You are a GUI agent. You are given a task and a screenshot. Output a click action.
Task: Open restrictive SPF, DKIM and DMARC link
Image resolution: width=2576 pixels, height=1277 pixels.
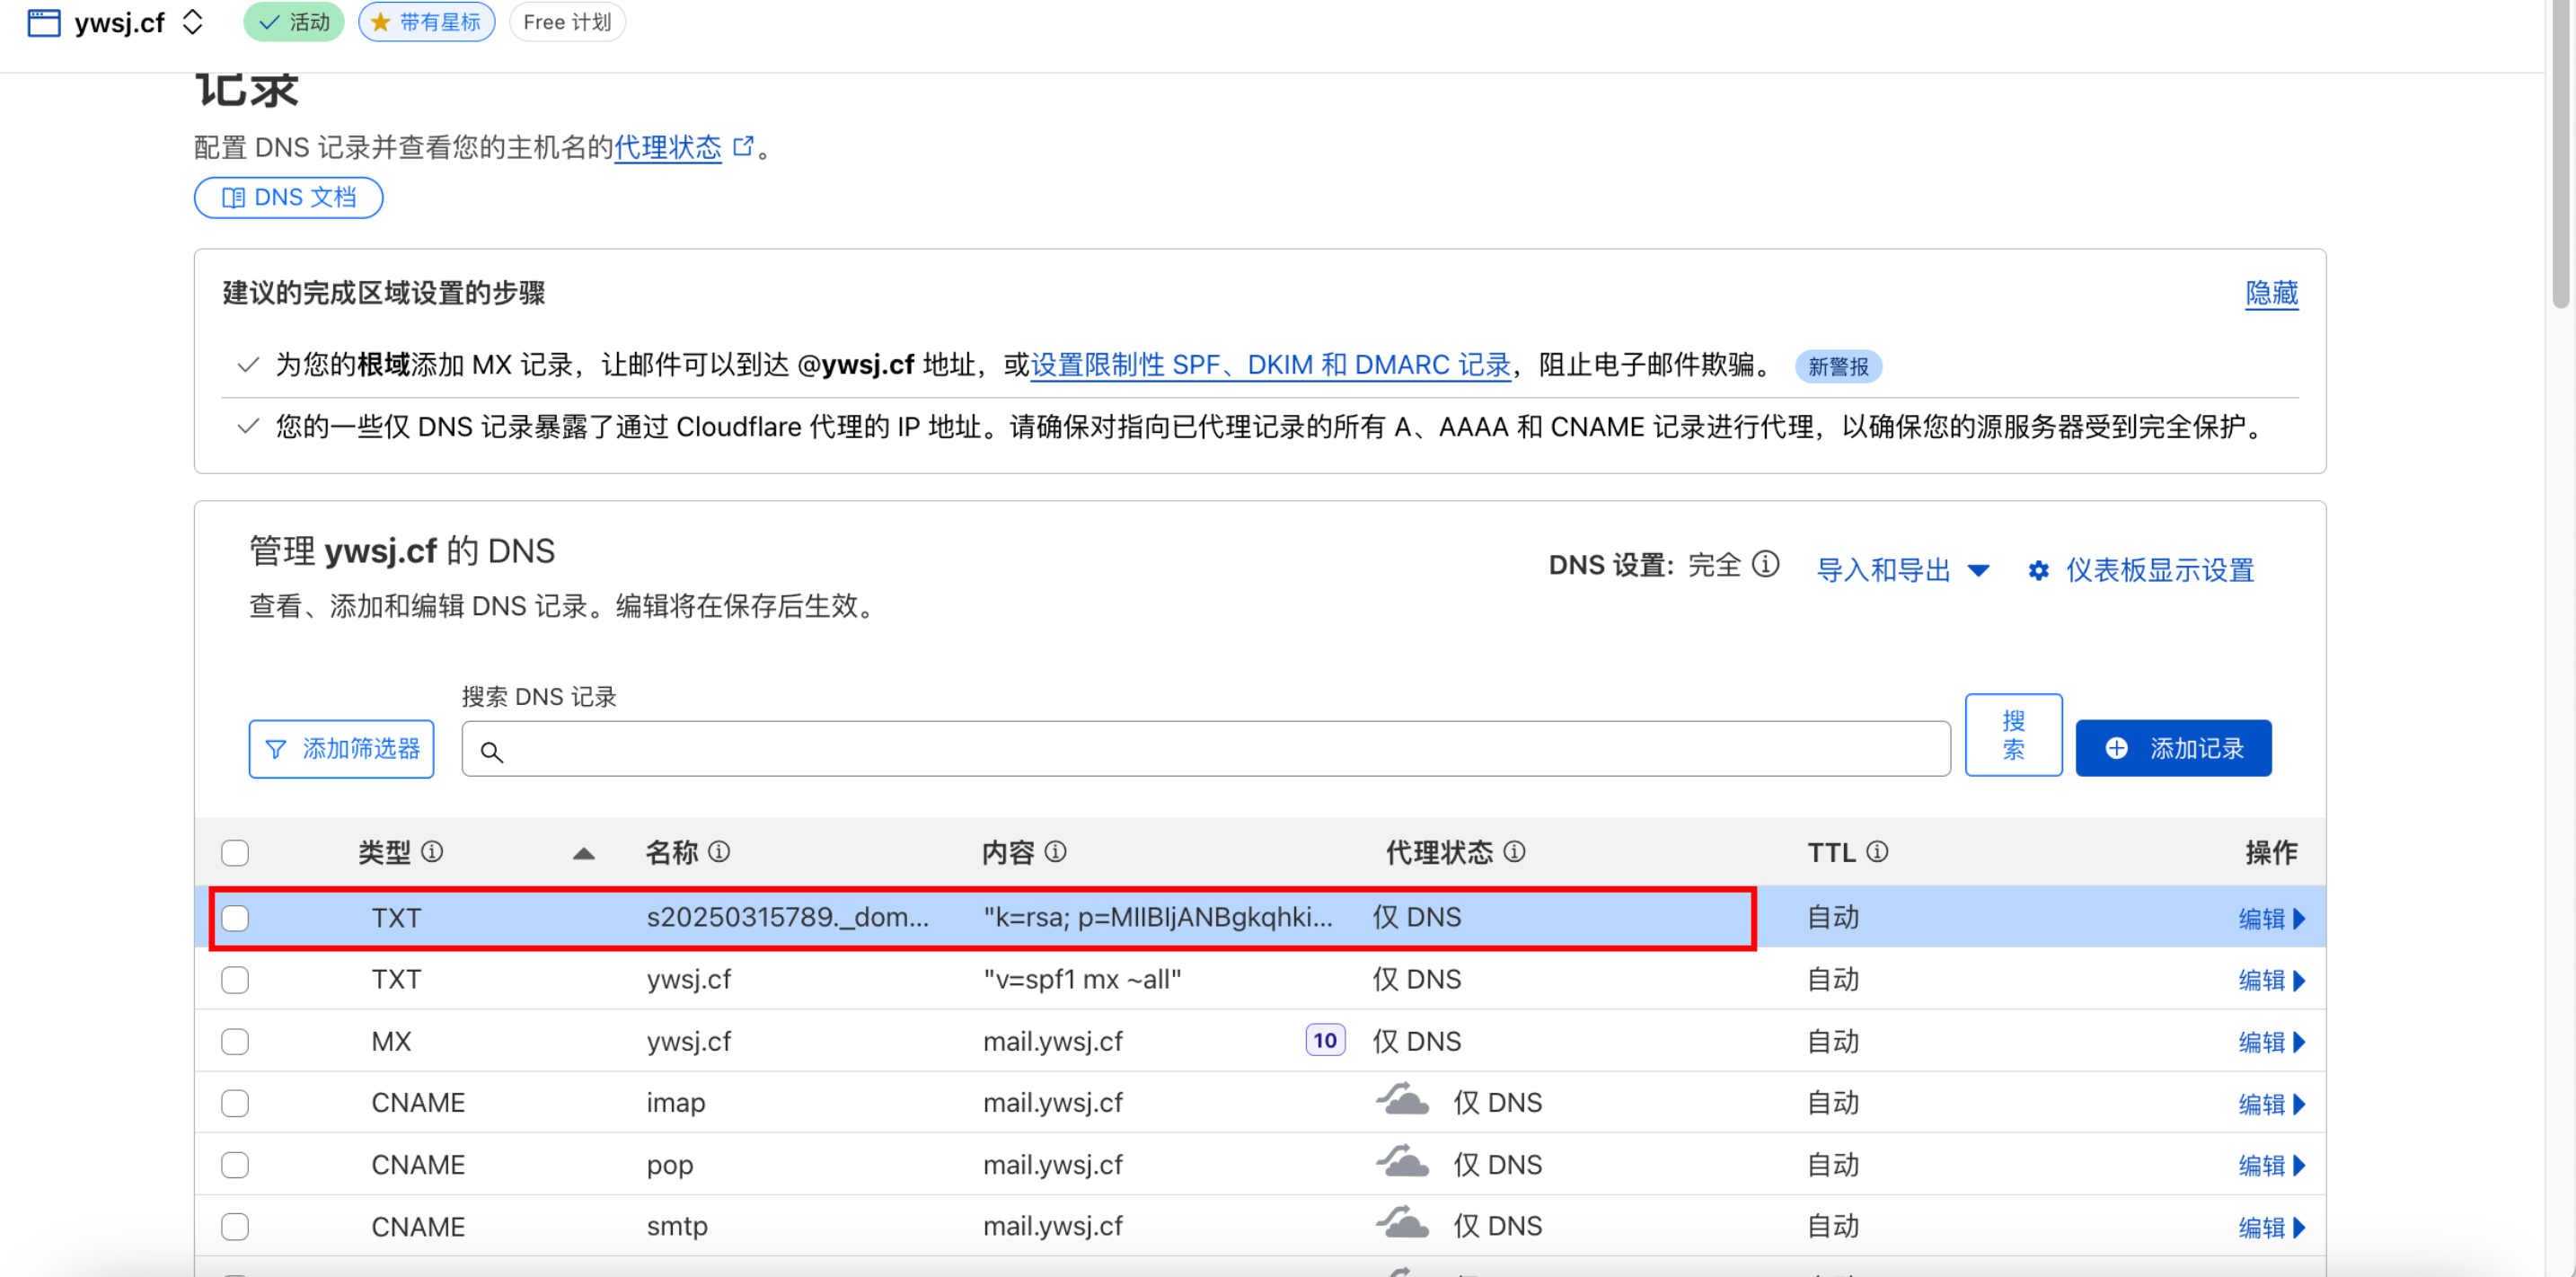click(1270, 365)
